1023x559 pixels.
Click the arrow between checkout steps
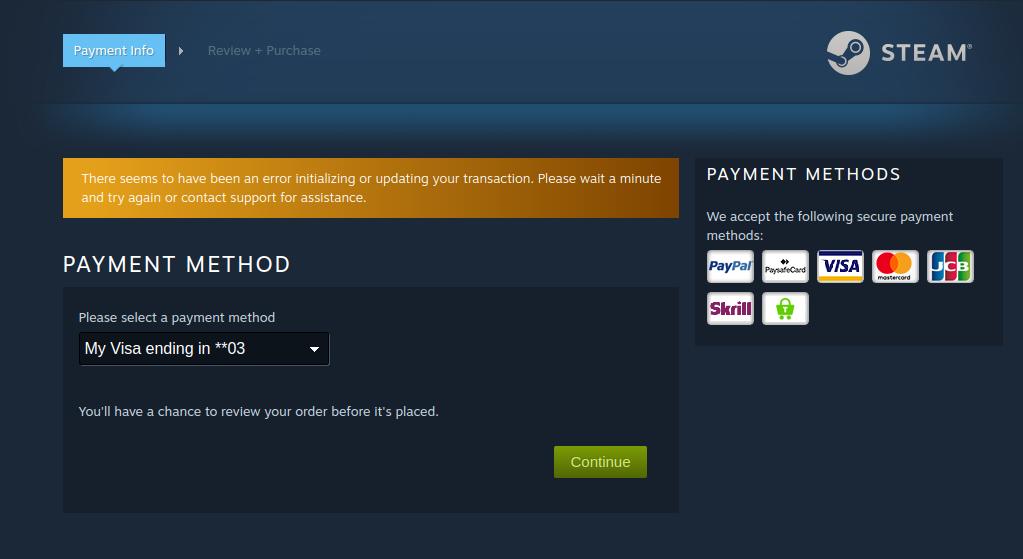pos(181,51)
